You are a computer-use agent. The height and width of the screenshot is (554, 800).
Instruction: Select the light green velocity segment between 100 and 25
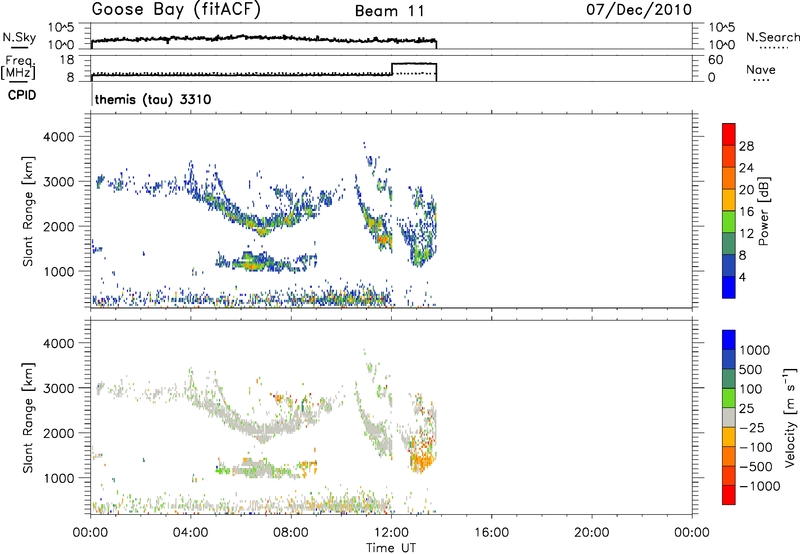point(729,398)
